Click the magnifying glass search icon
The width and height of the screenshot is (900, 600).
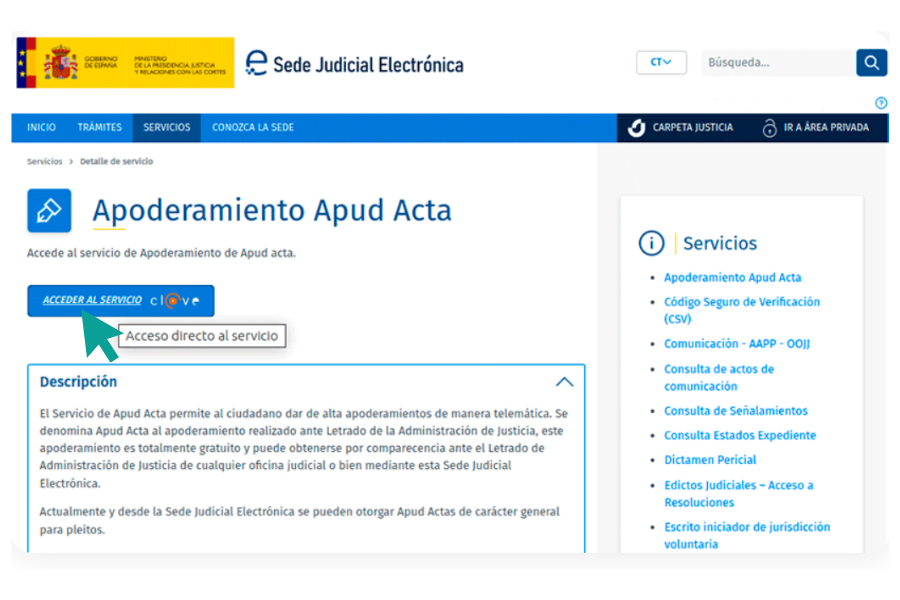coord(871,63)
